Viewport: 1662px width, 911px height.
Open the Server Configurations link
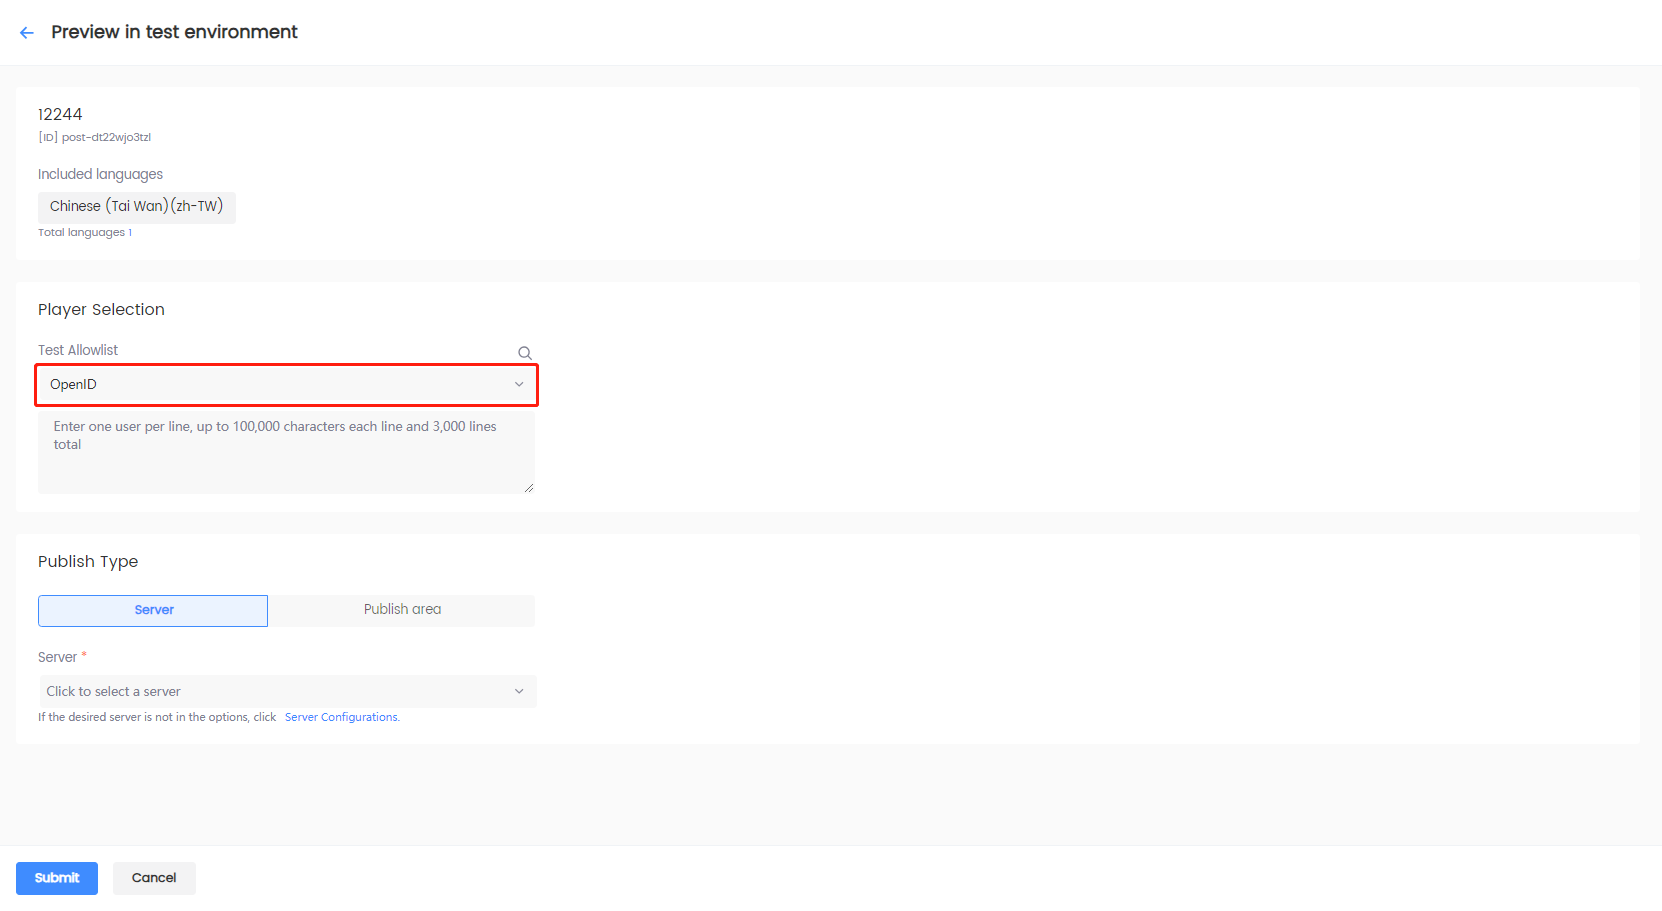click(x=342, y=717)
